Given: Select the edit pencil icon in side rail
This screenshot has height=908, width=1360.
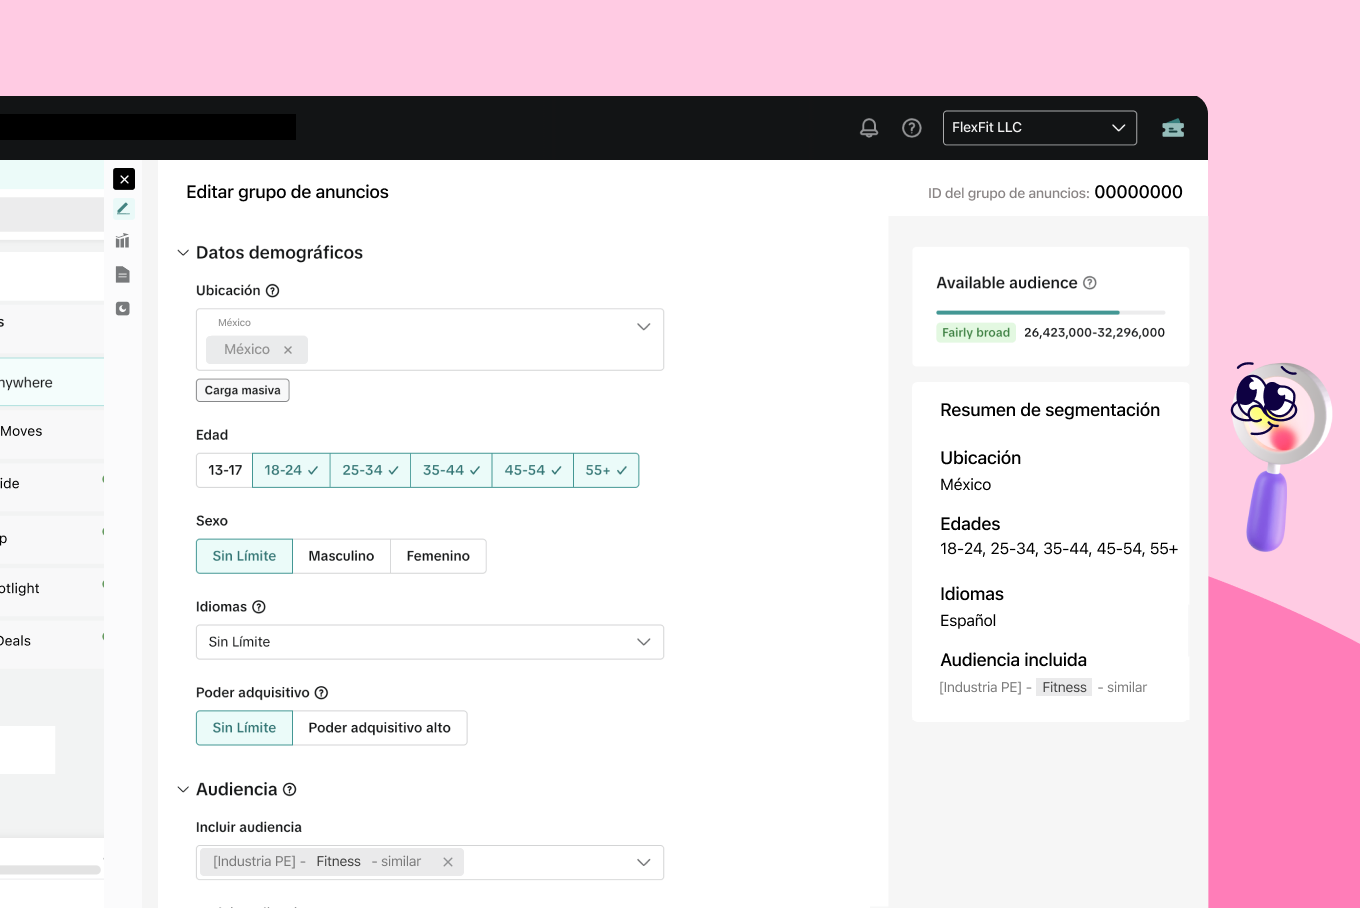Looking at the screenshot, I should point(123,209).
